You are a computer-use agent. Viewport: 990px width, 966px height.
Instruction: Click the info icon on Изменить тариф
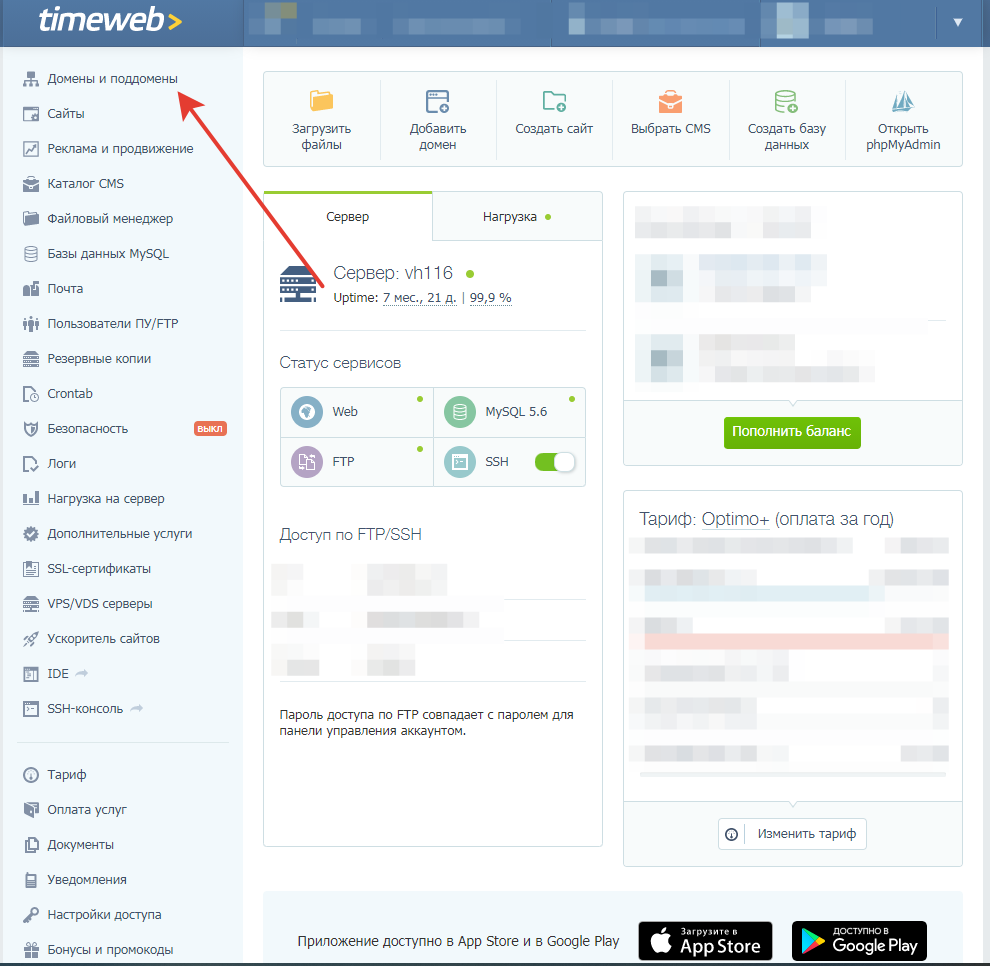click(x=732, y=835)
